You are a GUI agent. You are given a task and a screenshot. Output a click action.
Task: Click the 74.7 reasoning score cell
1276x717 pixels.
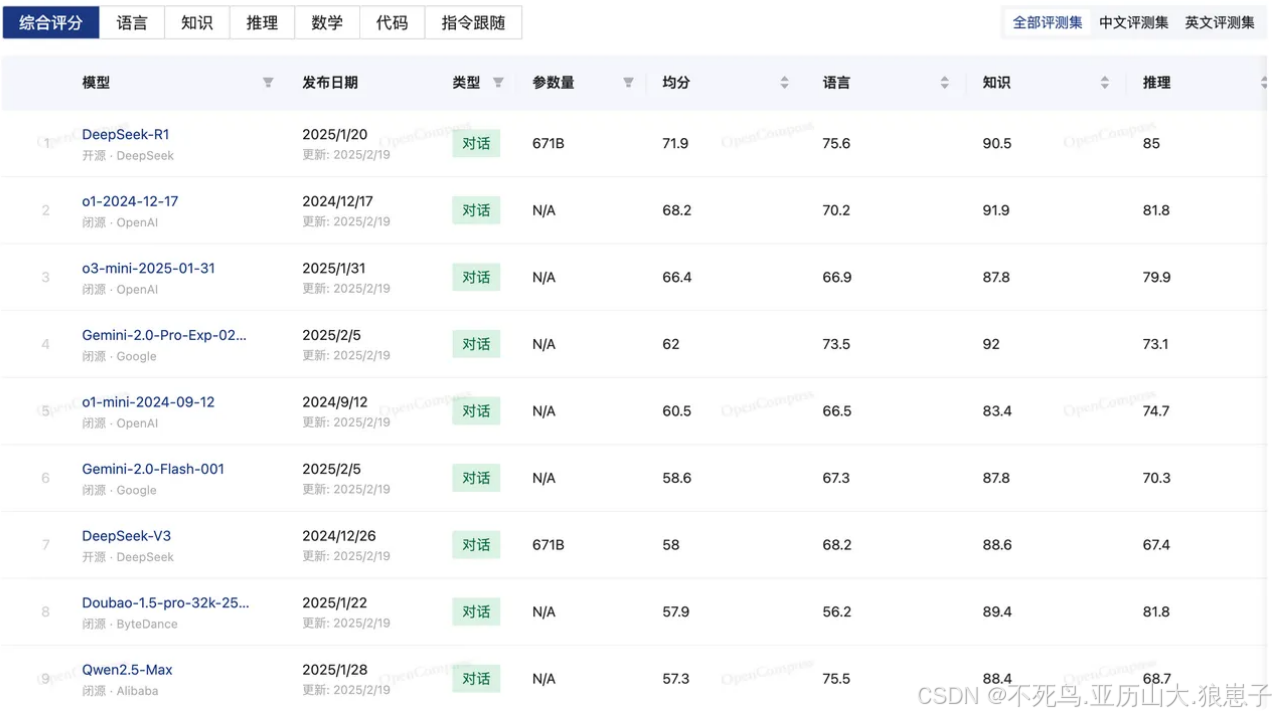[x=1156, y=411]
